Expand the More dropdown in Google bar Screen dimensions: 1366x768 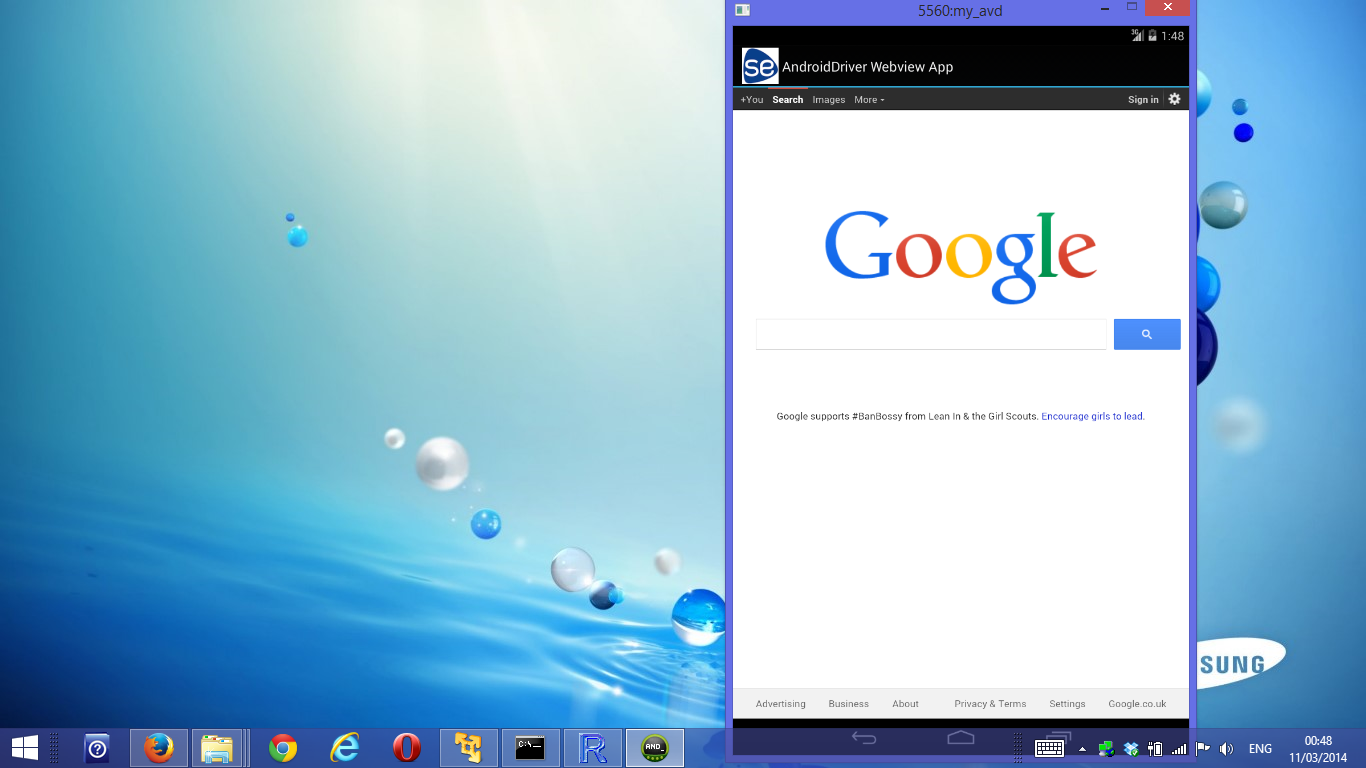pos(869,100)
